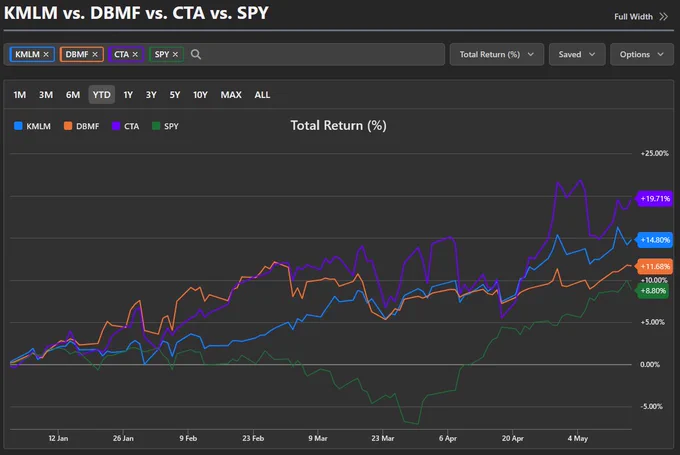680x455 pixels.
Task: Remove the CTA ticker tag
Action: [x=135, y=54]
